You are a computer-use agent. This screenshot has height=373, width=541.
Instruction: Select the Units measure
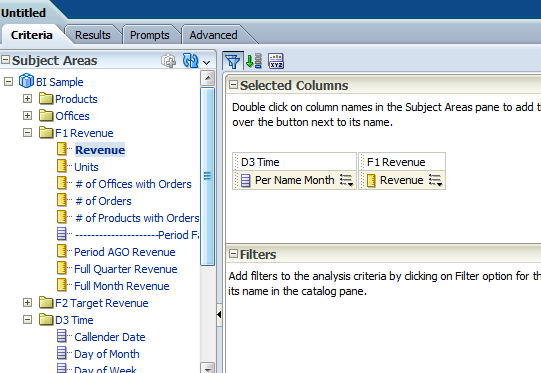tap(86, 167)
